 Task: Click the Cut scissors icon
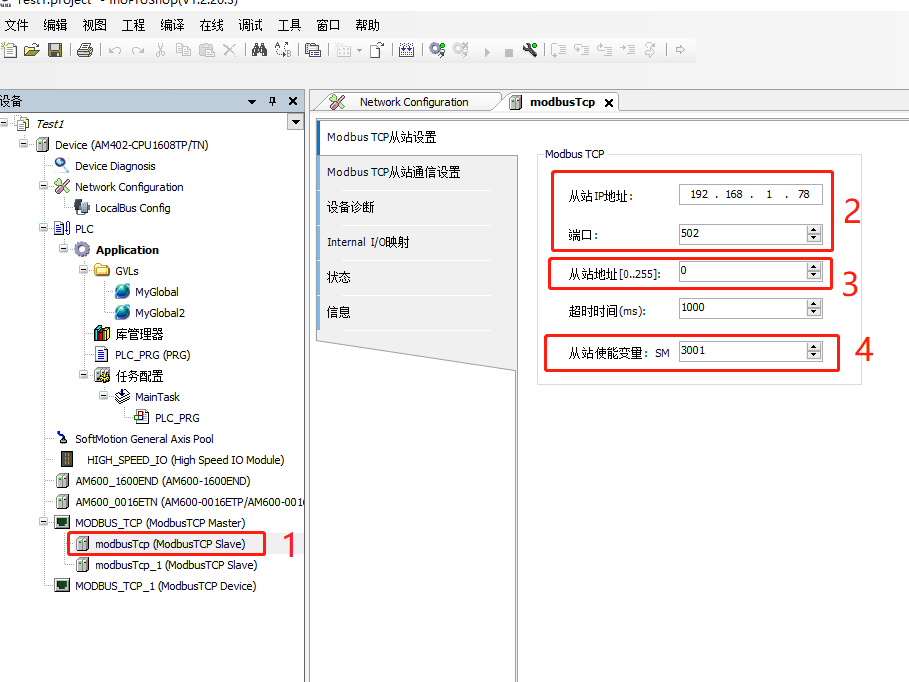point(161,50)
